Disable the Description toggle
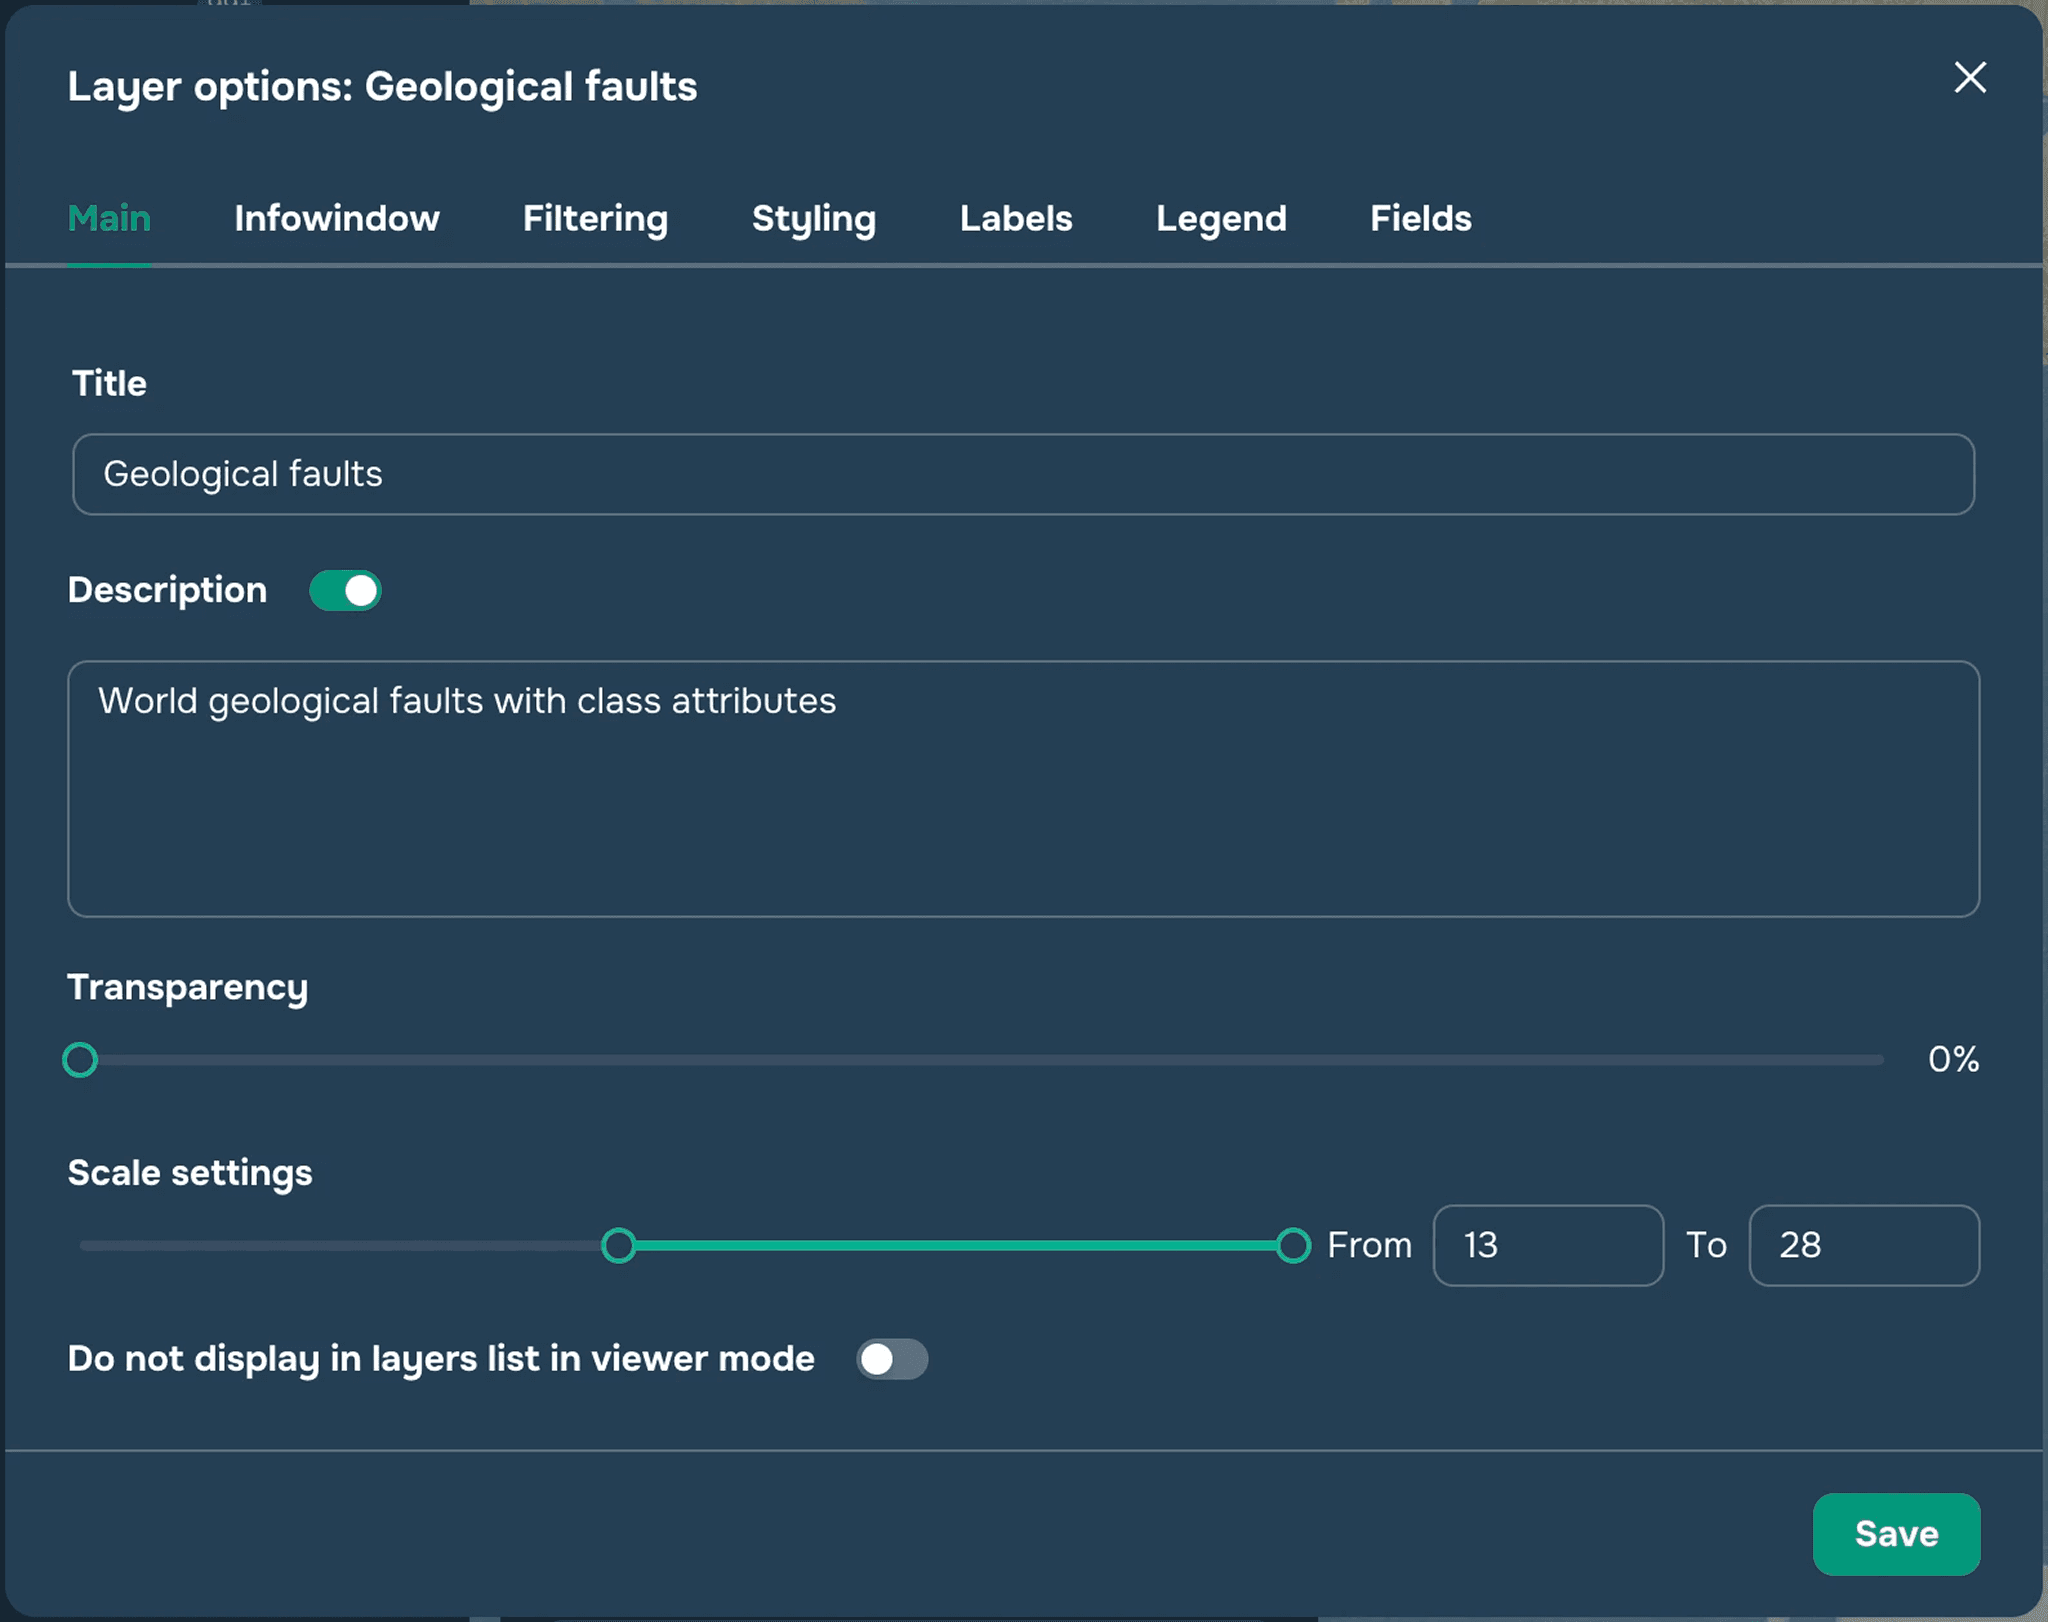Screen dimensions: 2048x1622 (x=345, y=590)
